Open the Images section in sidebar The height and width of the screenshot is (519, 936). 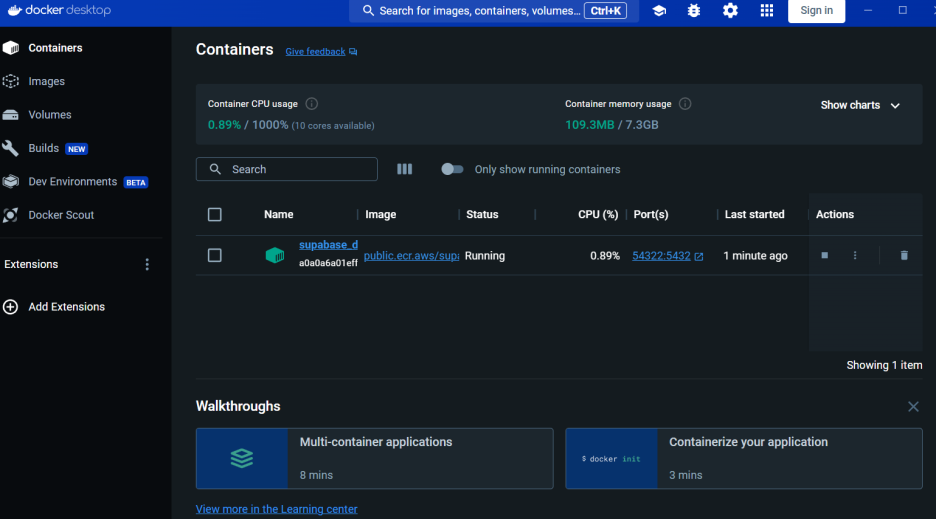point(47,81)
